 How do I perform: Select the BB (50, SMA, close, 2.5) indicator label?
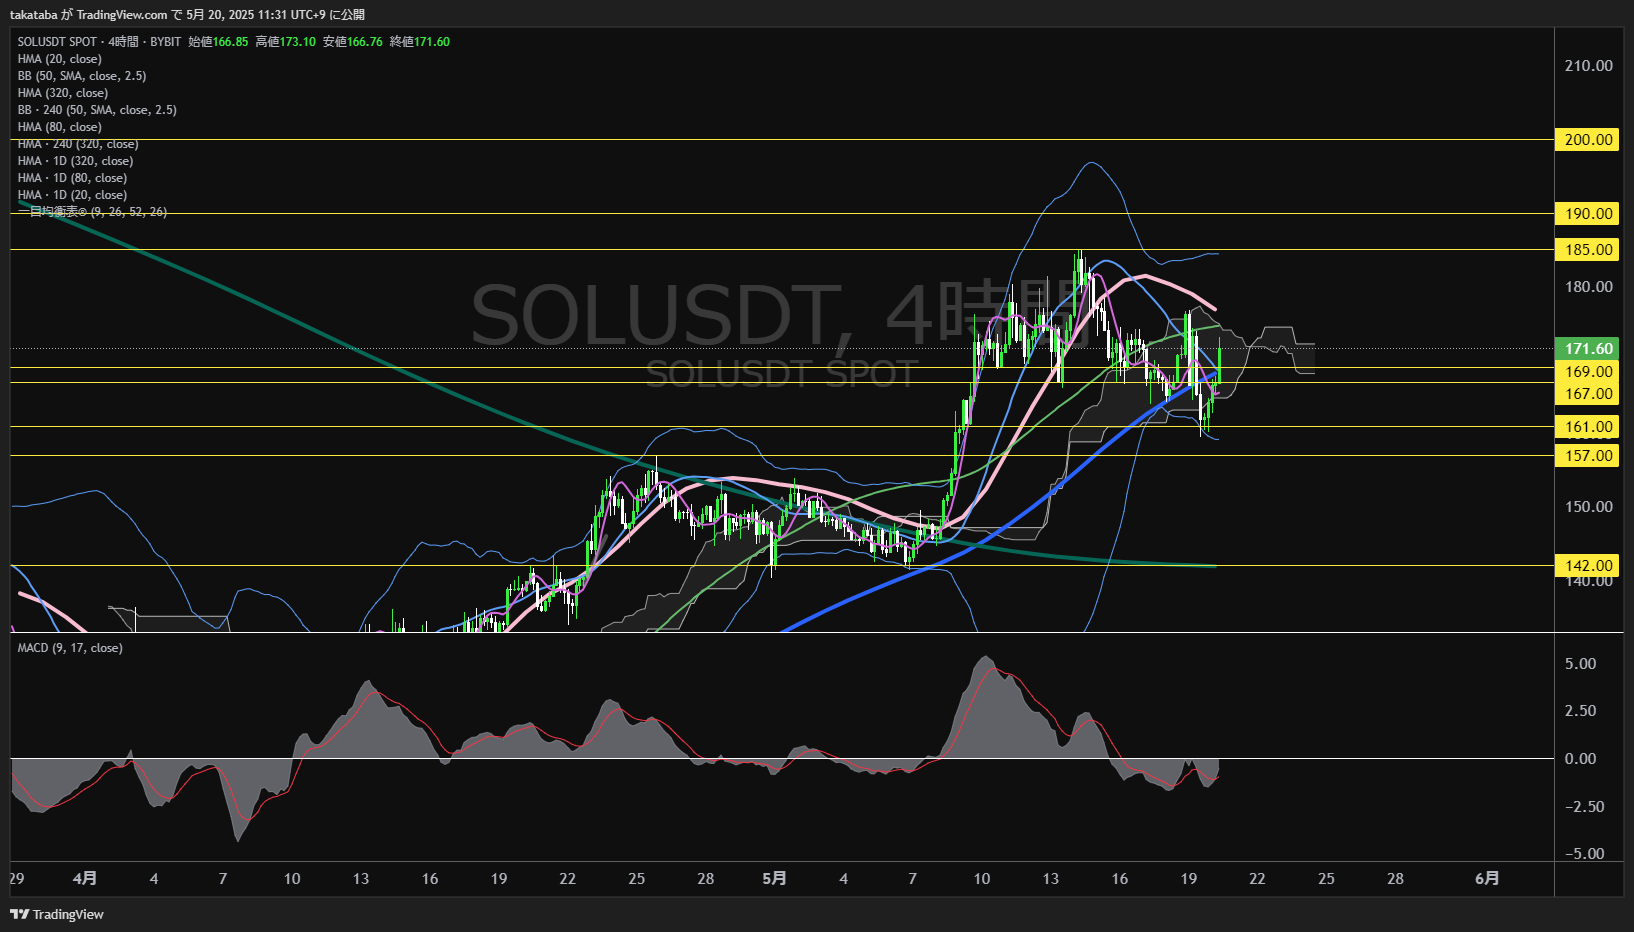pos(82,76)
